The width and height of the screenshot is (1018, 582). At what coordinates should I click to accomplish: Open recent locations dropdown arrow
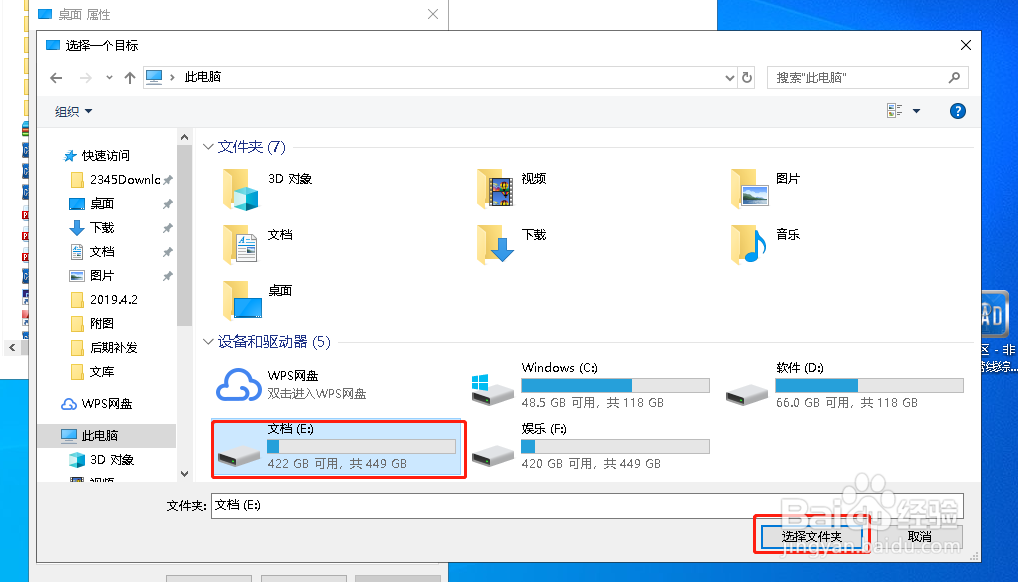click(x=109, y=78)
